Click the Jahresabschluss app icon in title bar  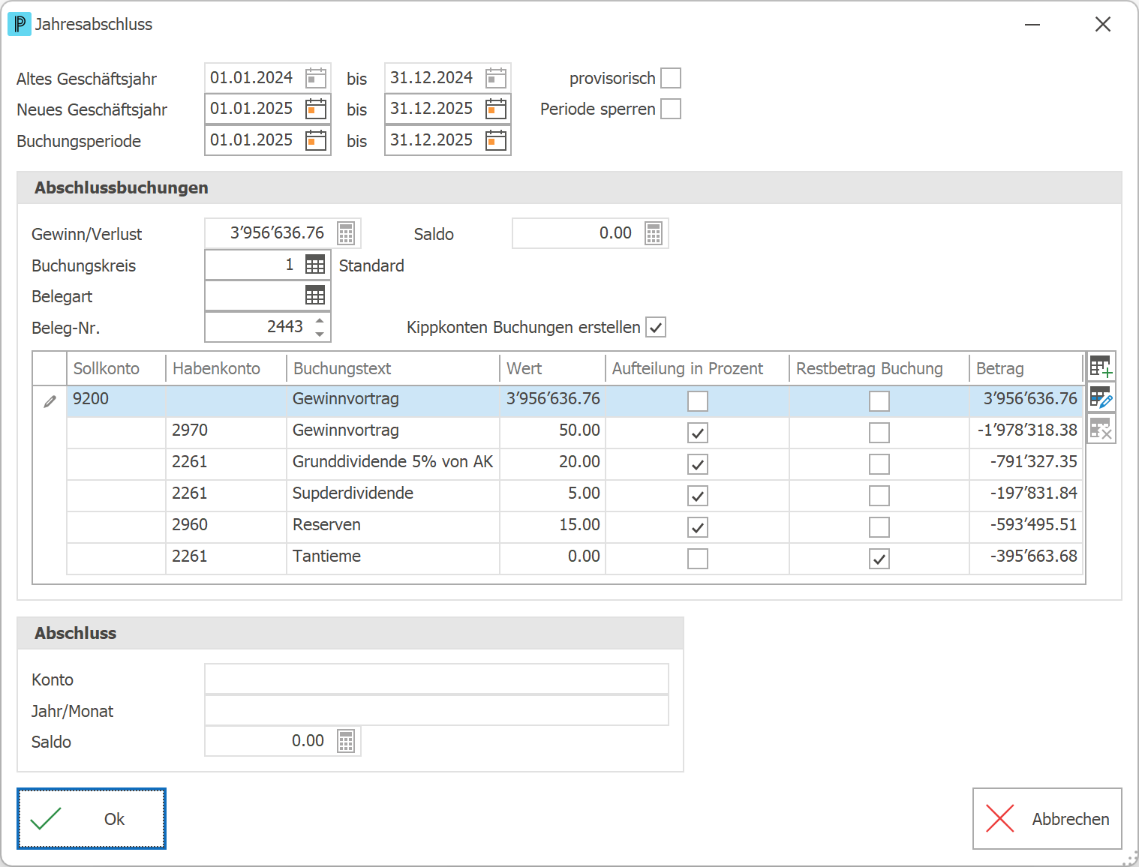coord(19,24)
